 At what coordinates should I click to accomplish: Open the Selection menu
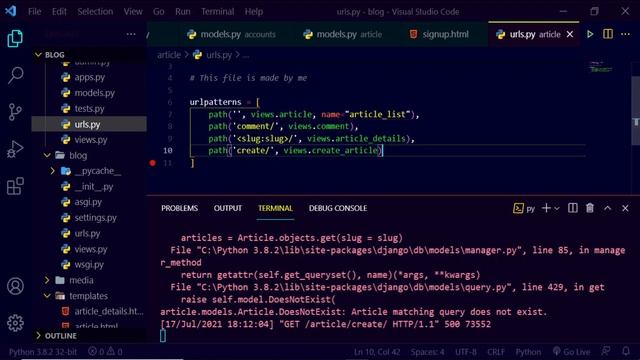(95, 11)
